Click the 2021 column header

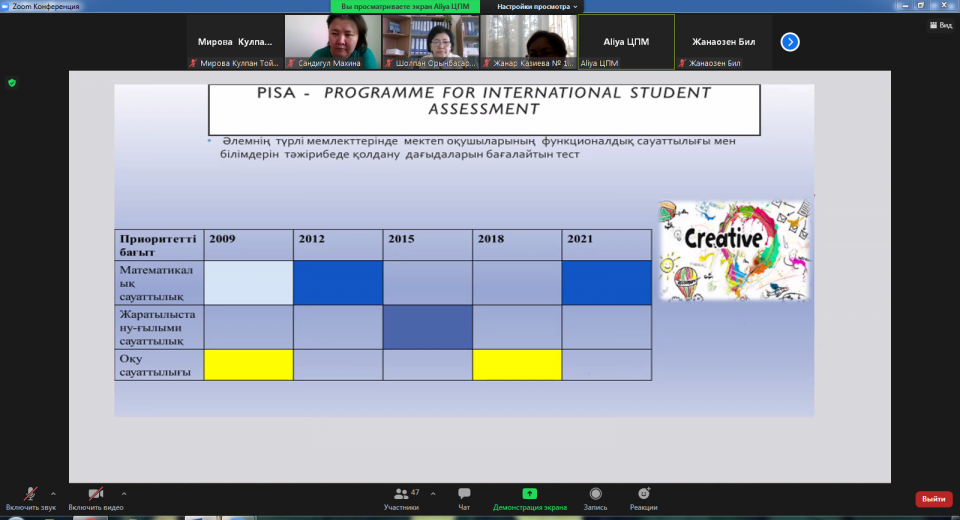tap(606, 245)
